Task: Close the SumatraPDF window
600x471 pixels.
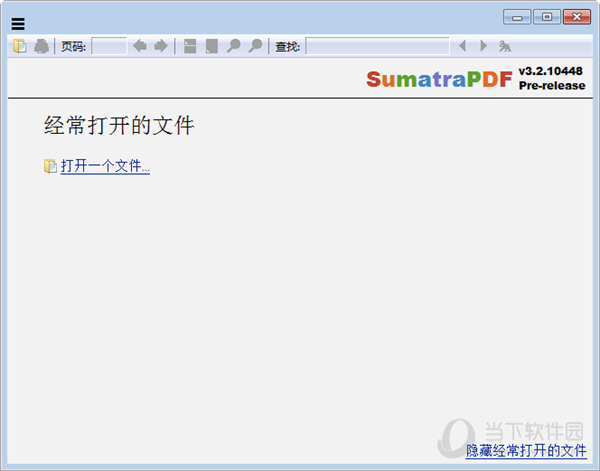Action: [x=577, y=17]
